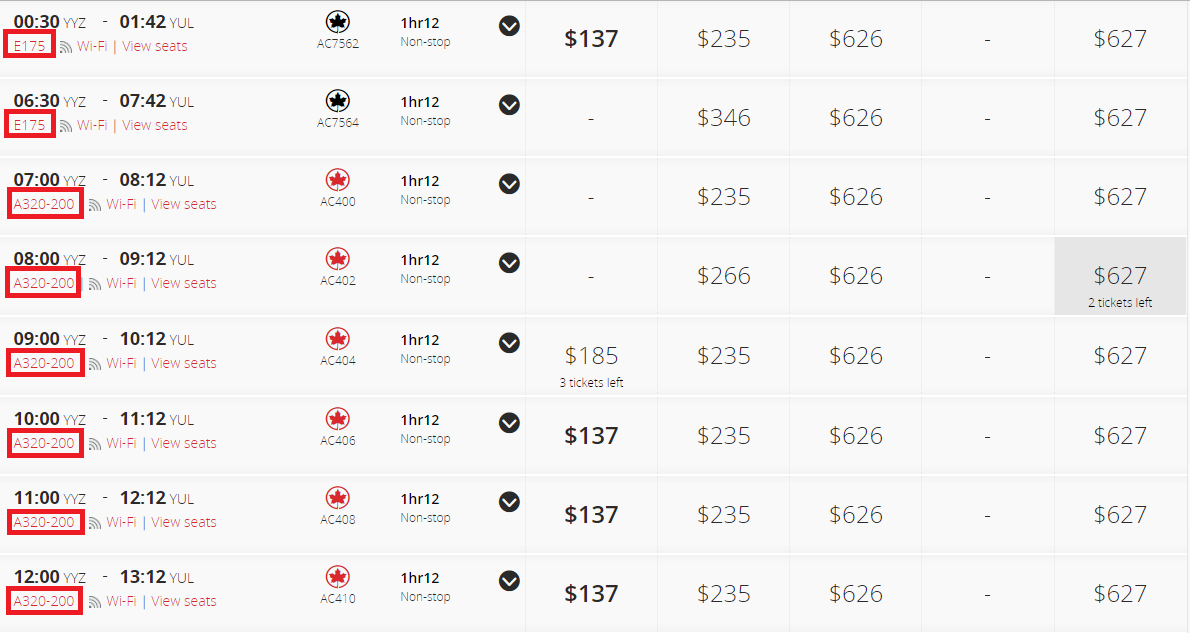Viewport: 1190px width, 633px height.
Task: Choose the $266 fare on the 08:00 flight
Action: click(723, 276)
